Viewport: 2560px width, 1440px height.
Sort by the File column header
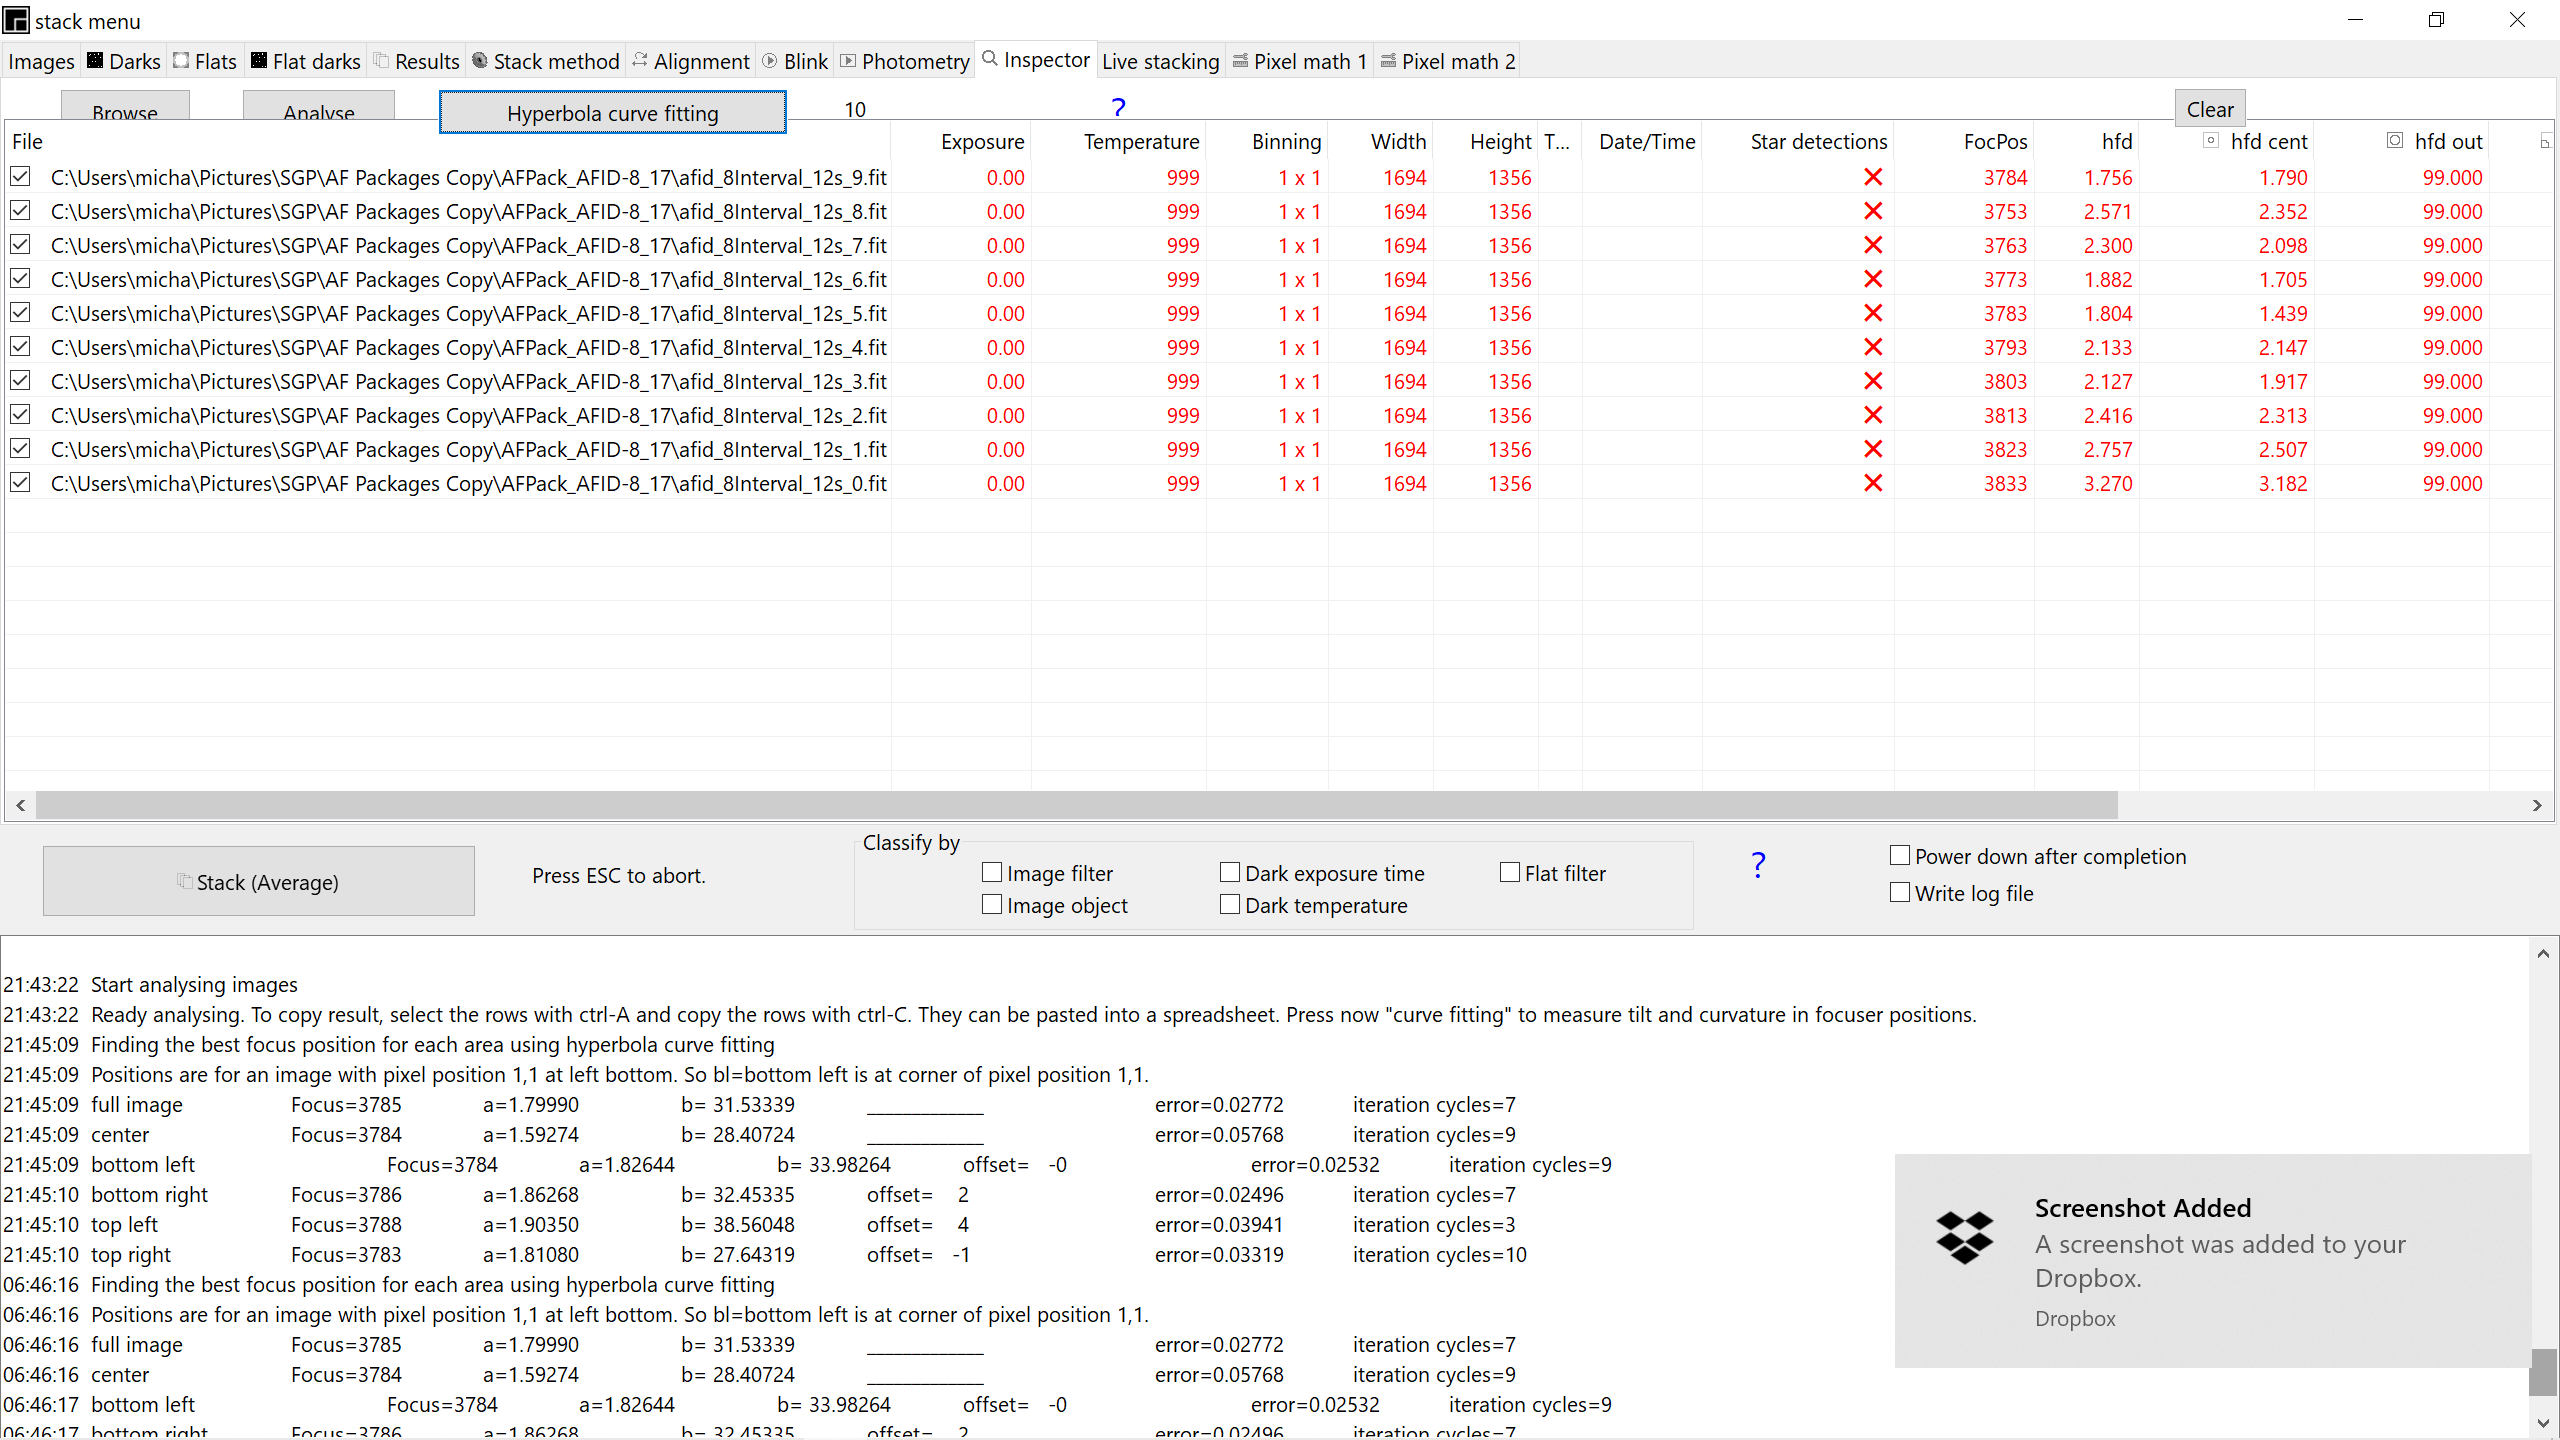[x=448, y=142]
